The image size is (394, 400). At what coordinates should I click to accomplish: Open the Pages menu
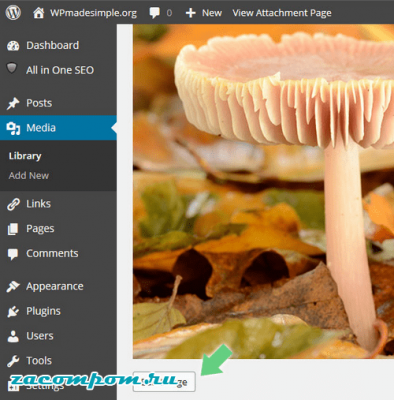pyautogui.click(x=40, y=229)
